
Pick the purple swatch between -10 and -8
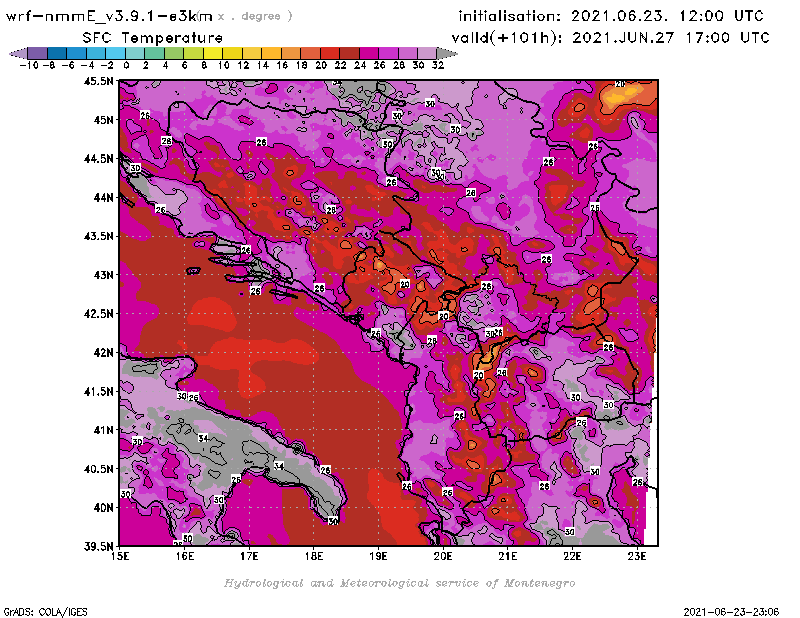click(x=38, y=54)
